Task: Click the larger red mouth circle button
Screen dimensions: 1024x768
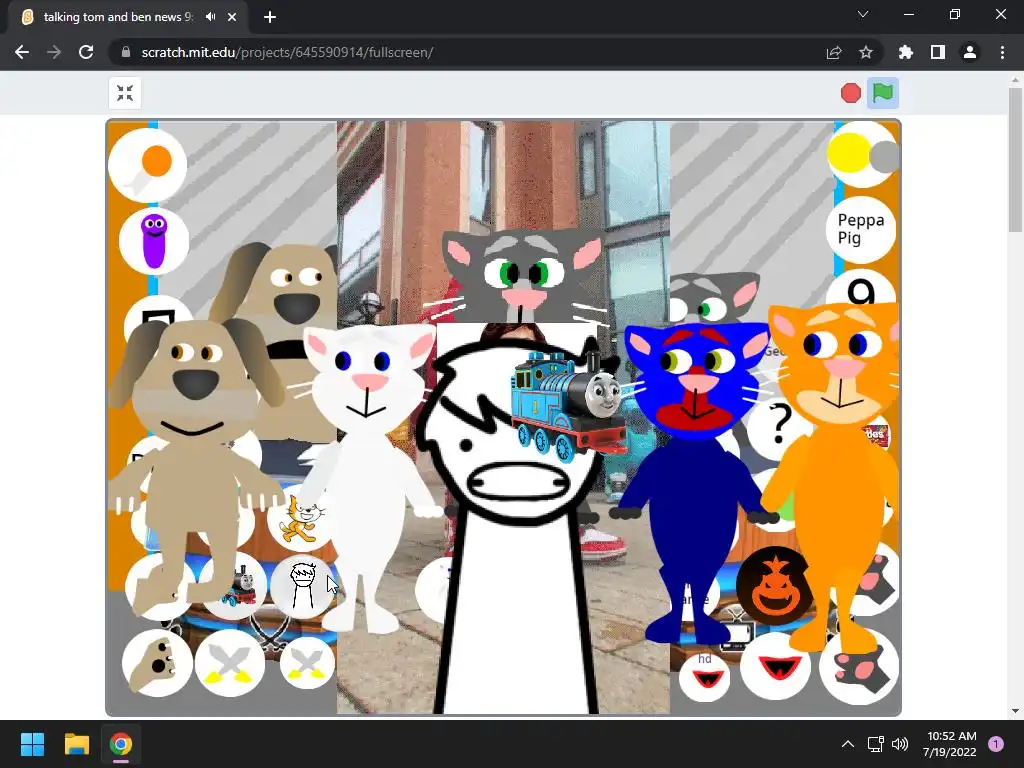Action: click(775, 666)
